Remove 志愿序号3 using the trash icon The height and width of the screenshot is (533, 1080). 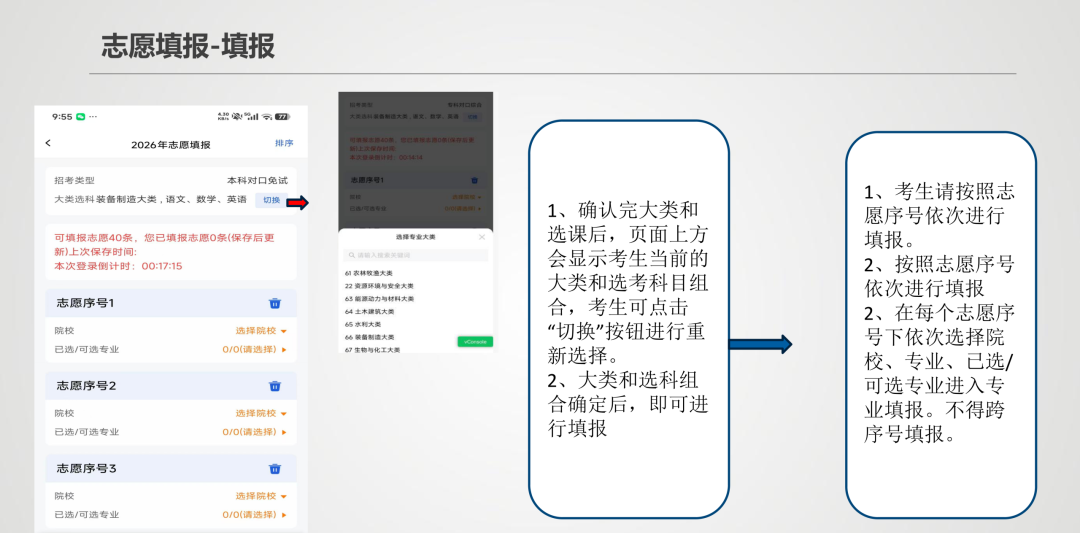pos(275,469)
